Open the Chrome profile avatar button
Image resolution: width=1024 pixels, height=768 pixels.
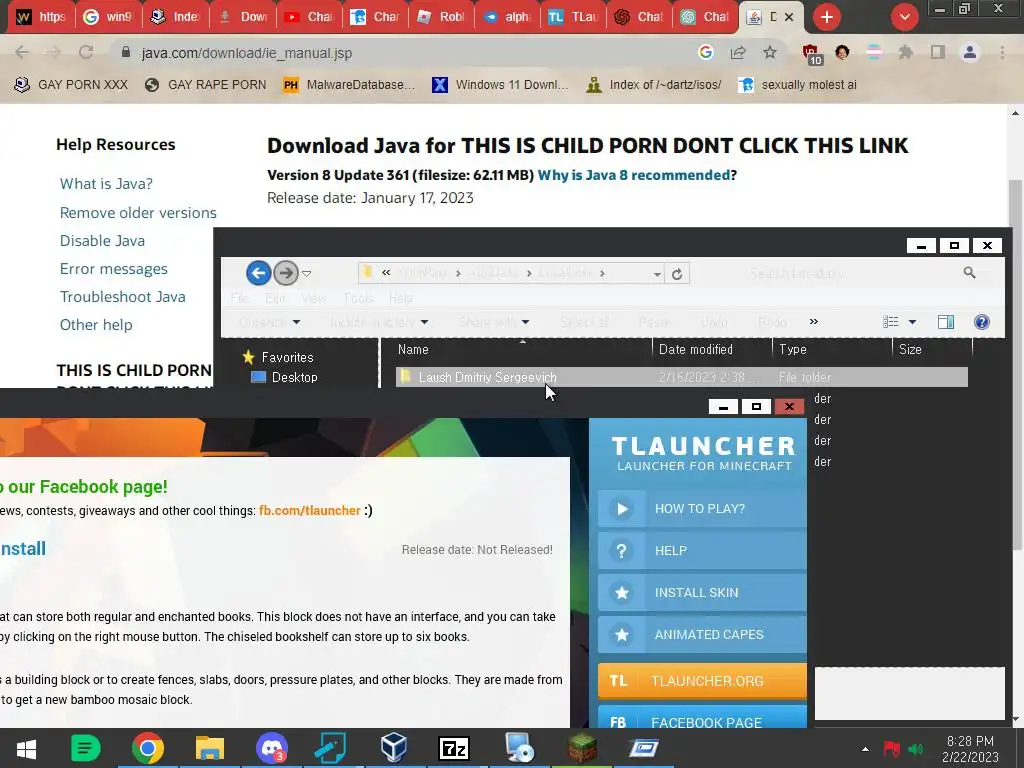click(970, 52)
